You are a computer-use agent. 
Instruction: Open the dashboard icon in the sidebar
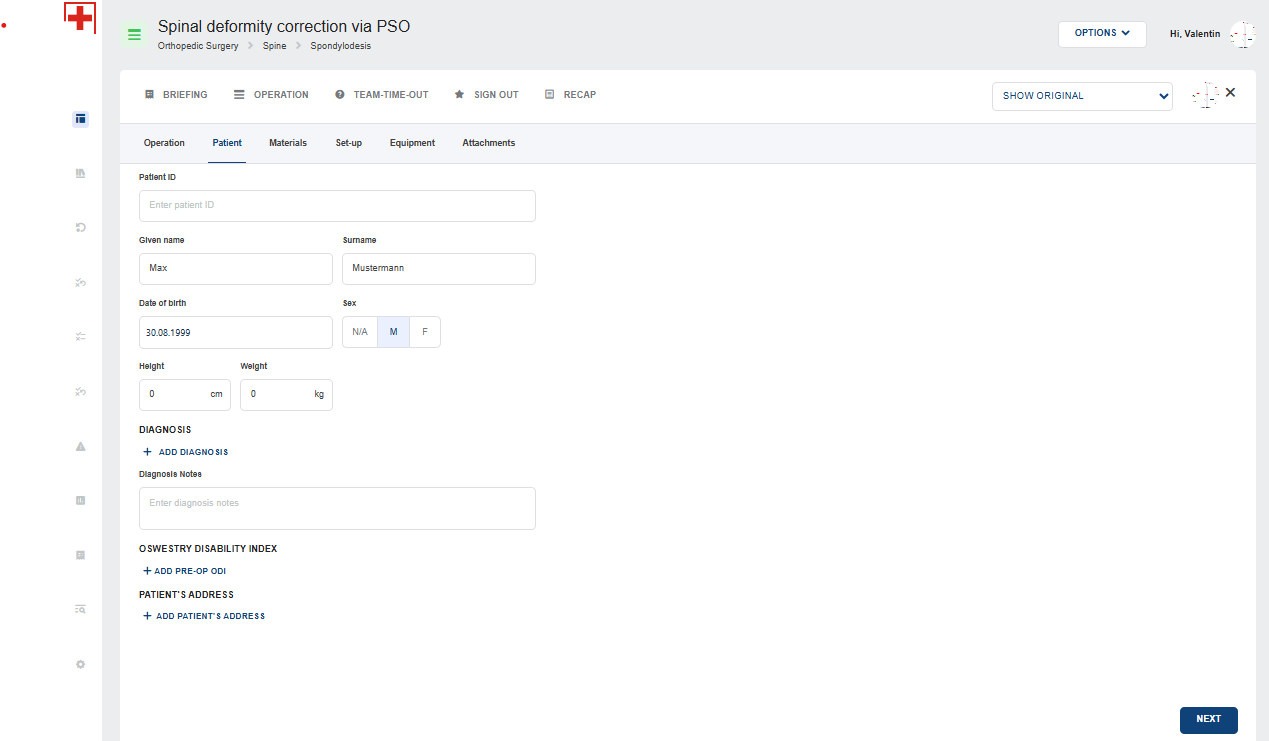click(80, 119)
